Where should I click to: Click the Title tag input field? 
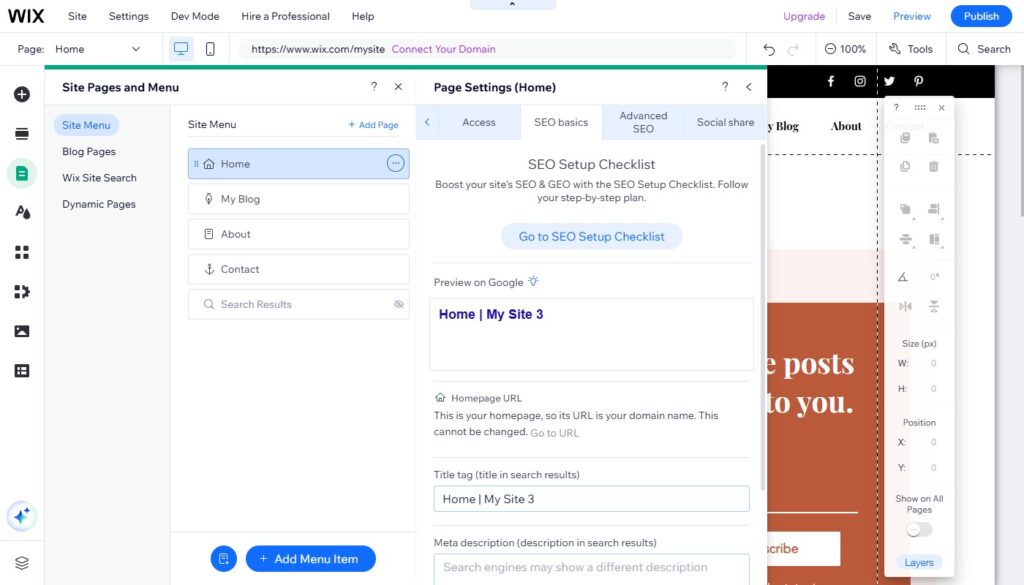592,499
